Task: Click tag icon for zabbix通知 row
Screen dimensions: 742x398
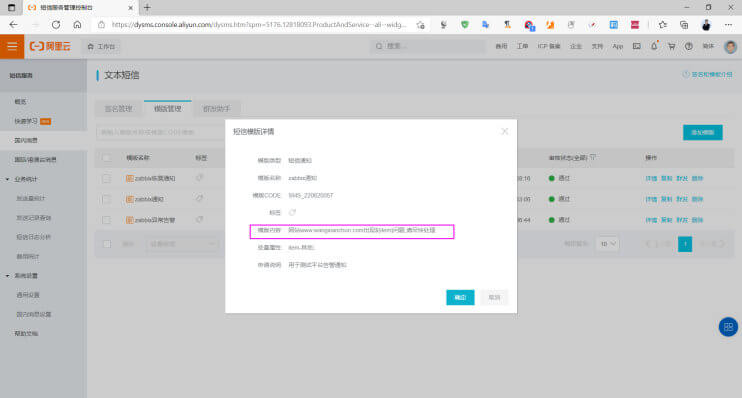Action: pyautogui.click(x=200, y=199)
